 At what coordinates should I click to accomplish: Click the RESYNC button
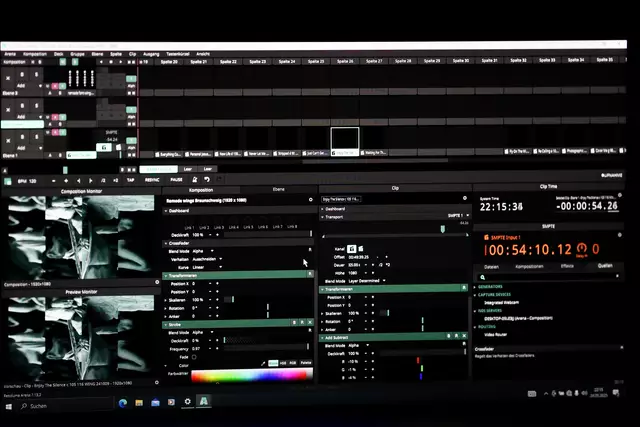pyautogui.click(x=151, y=180)
